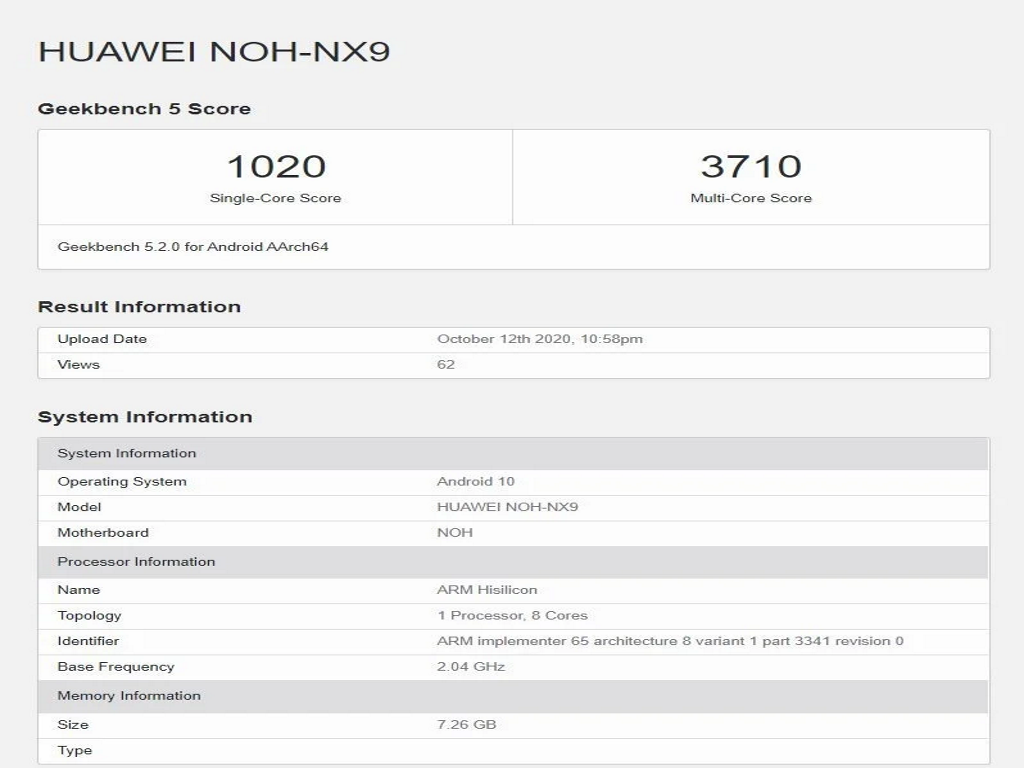
Task: Click the Processor Information table header
Action: point(513,562)
